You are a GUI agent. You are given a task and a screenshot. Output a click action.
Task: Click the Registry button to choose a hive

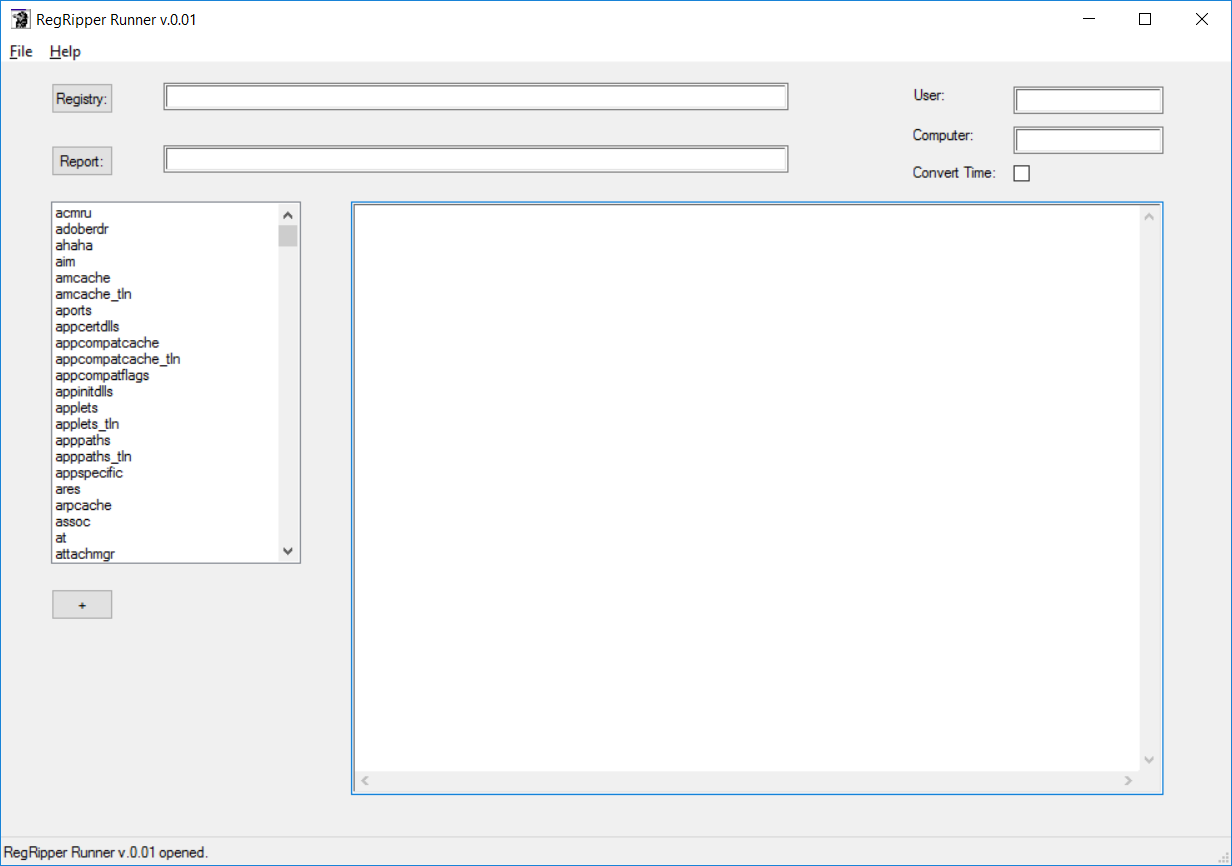click(x=81, y=97)
